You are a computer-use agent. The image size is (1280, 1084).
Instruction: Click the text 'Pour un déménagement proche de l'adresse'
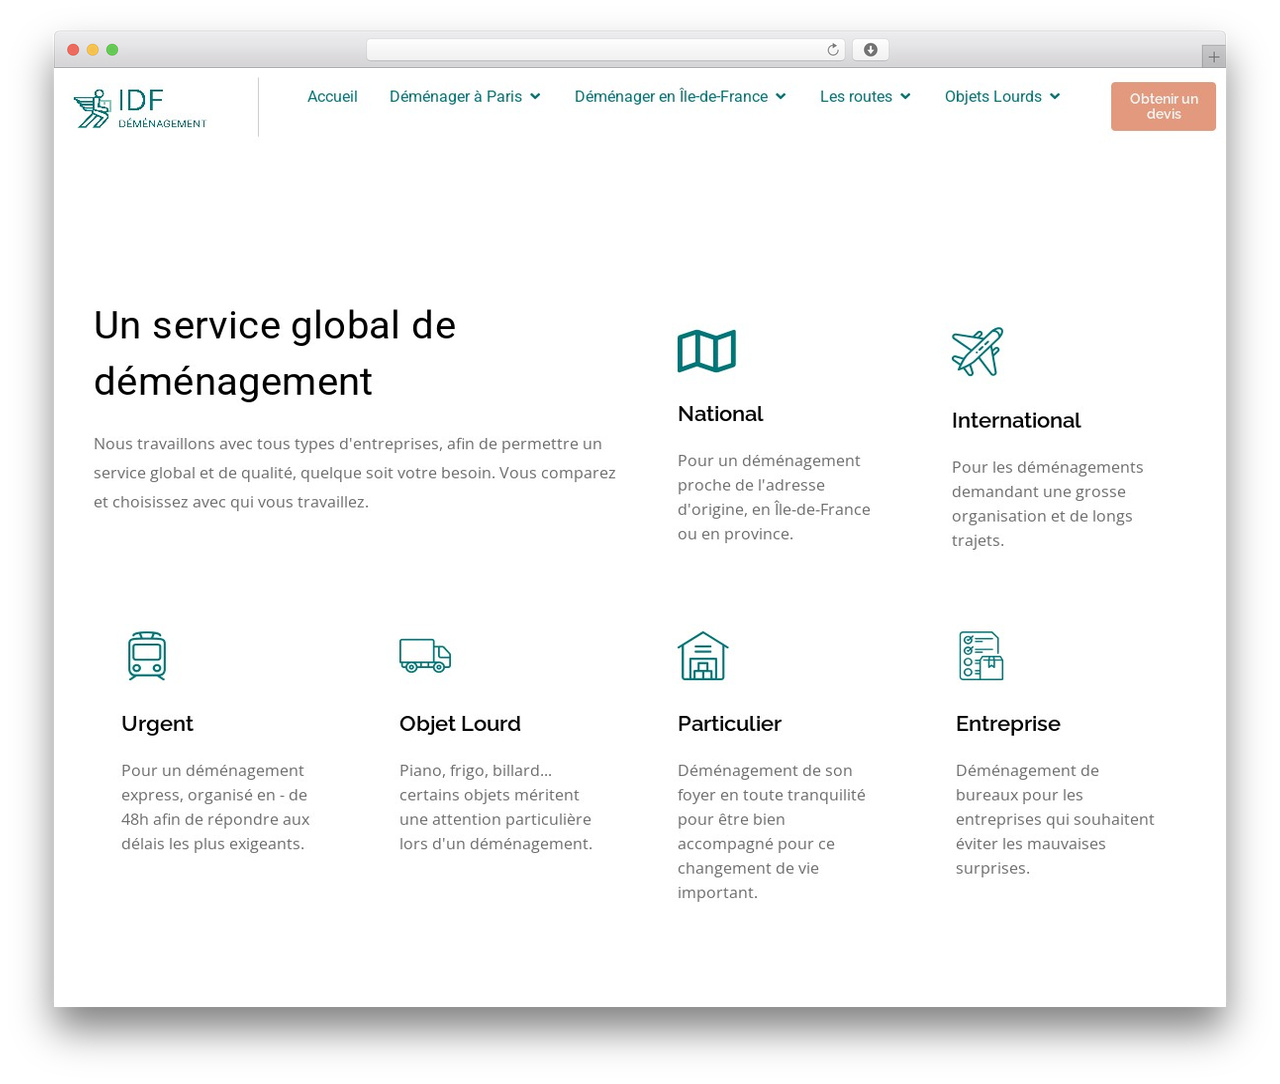coord(774,497)
